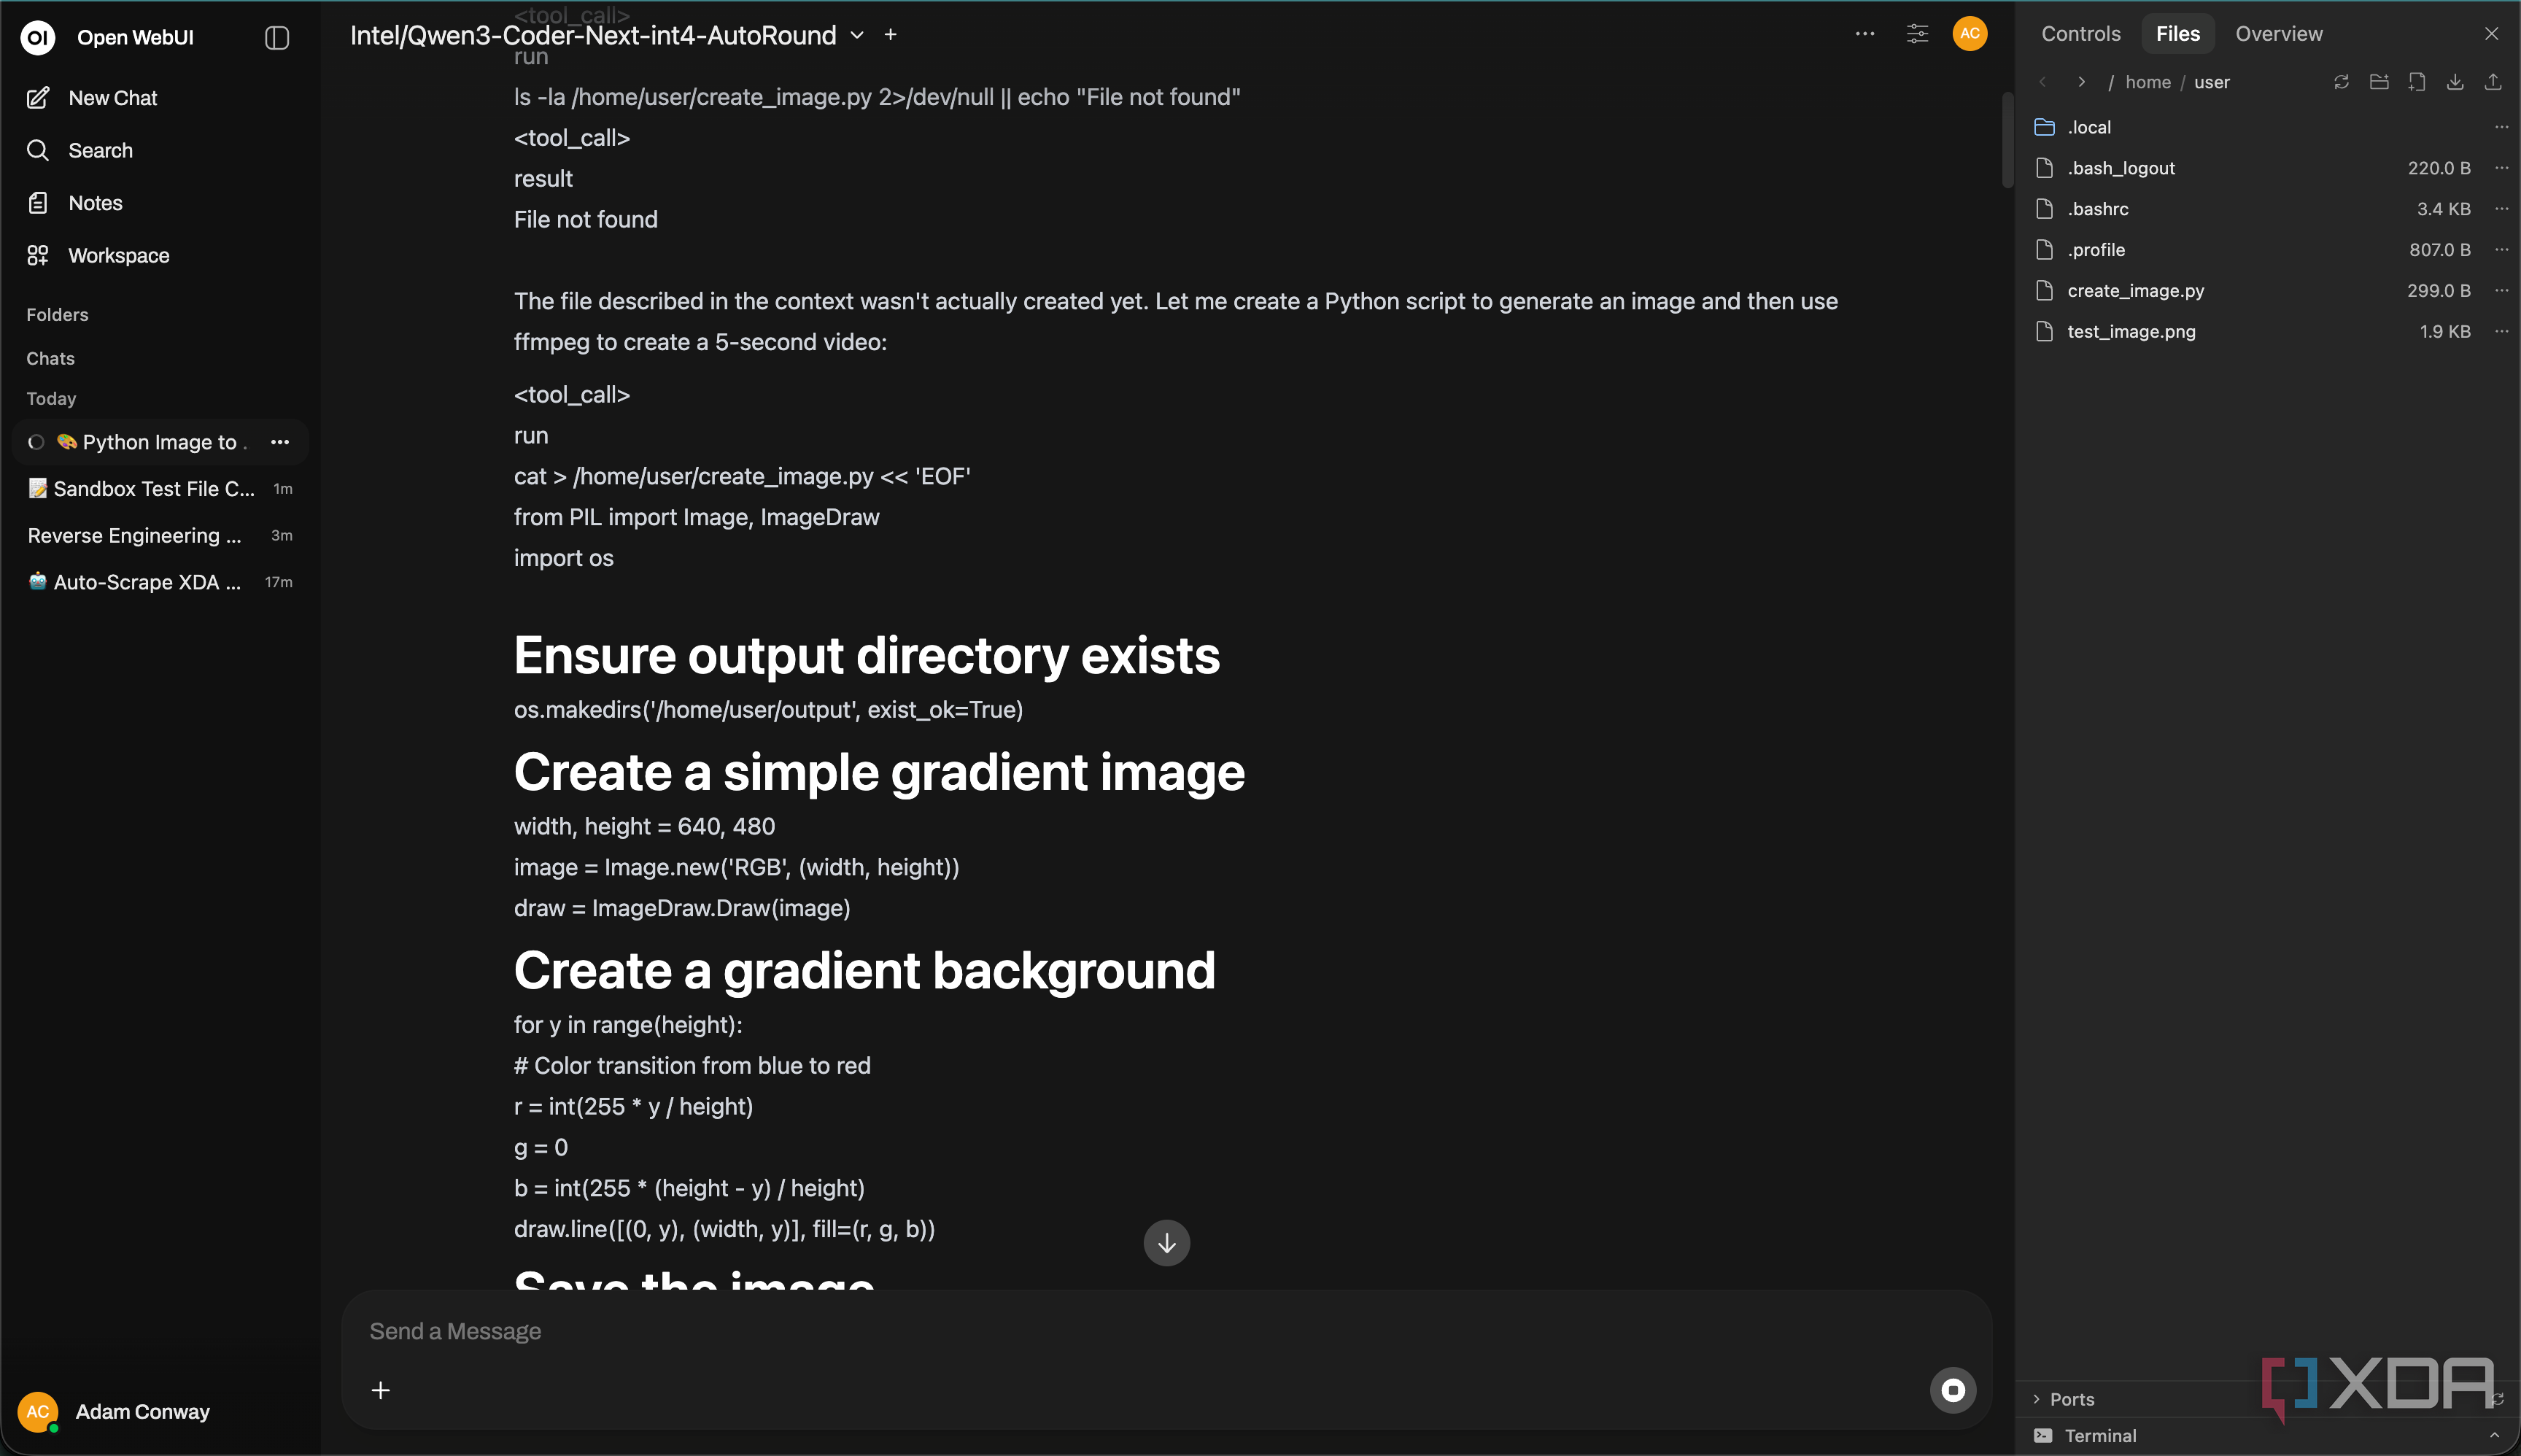Screen dimensions: 2521x1456
Task: Click the 'Ensure output directory exists' heading
Action: pos(866,655)
